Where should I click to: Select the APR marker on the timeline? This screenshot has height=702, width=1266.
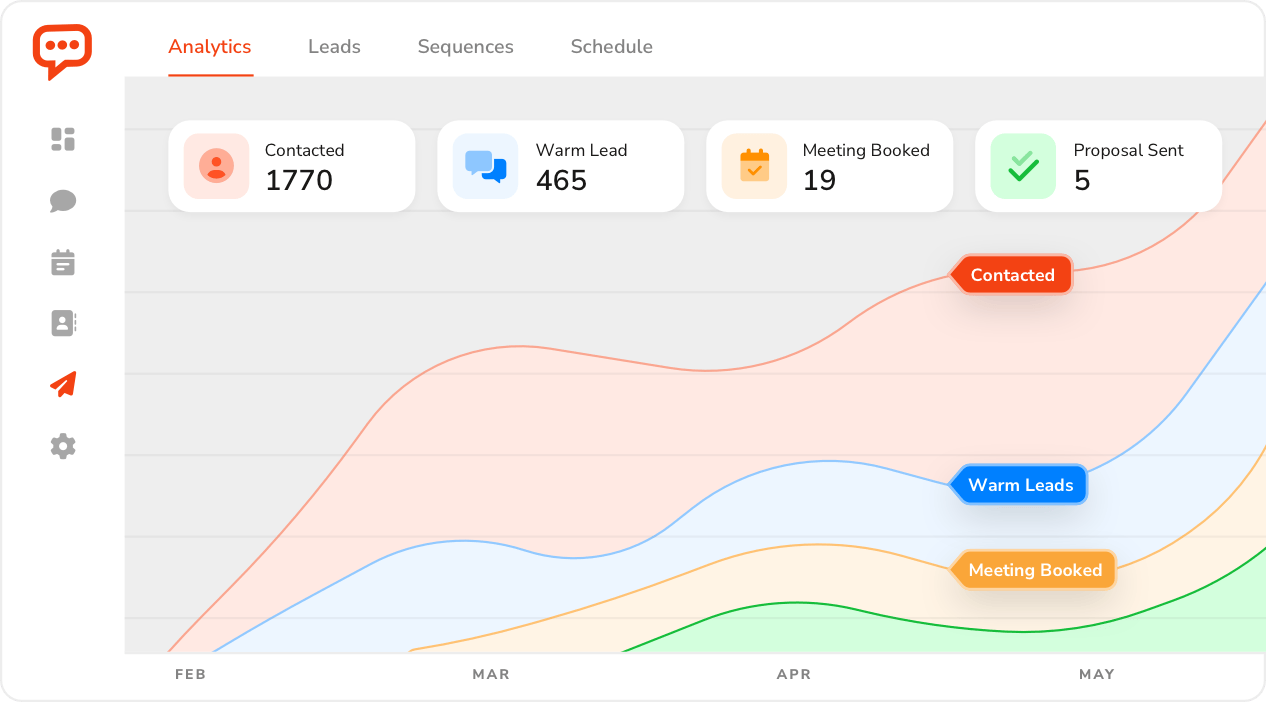[793, 674]
